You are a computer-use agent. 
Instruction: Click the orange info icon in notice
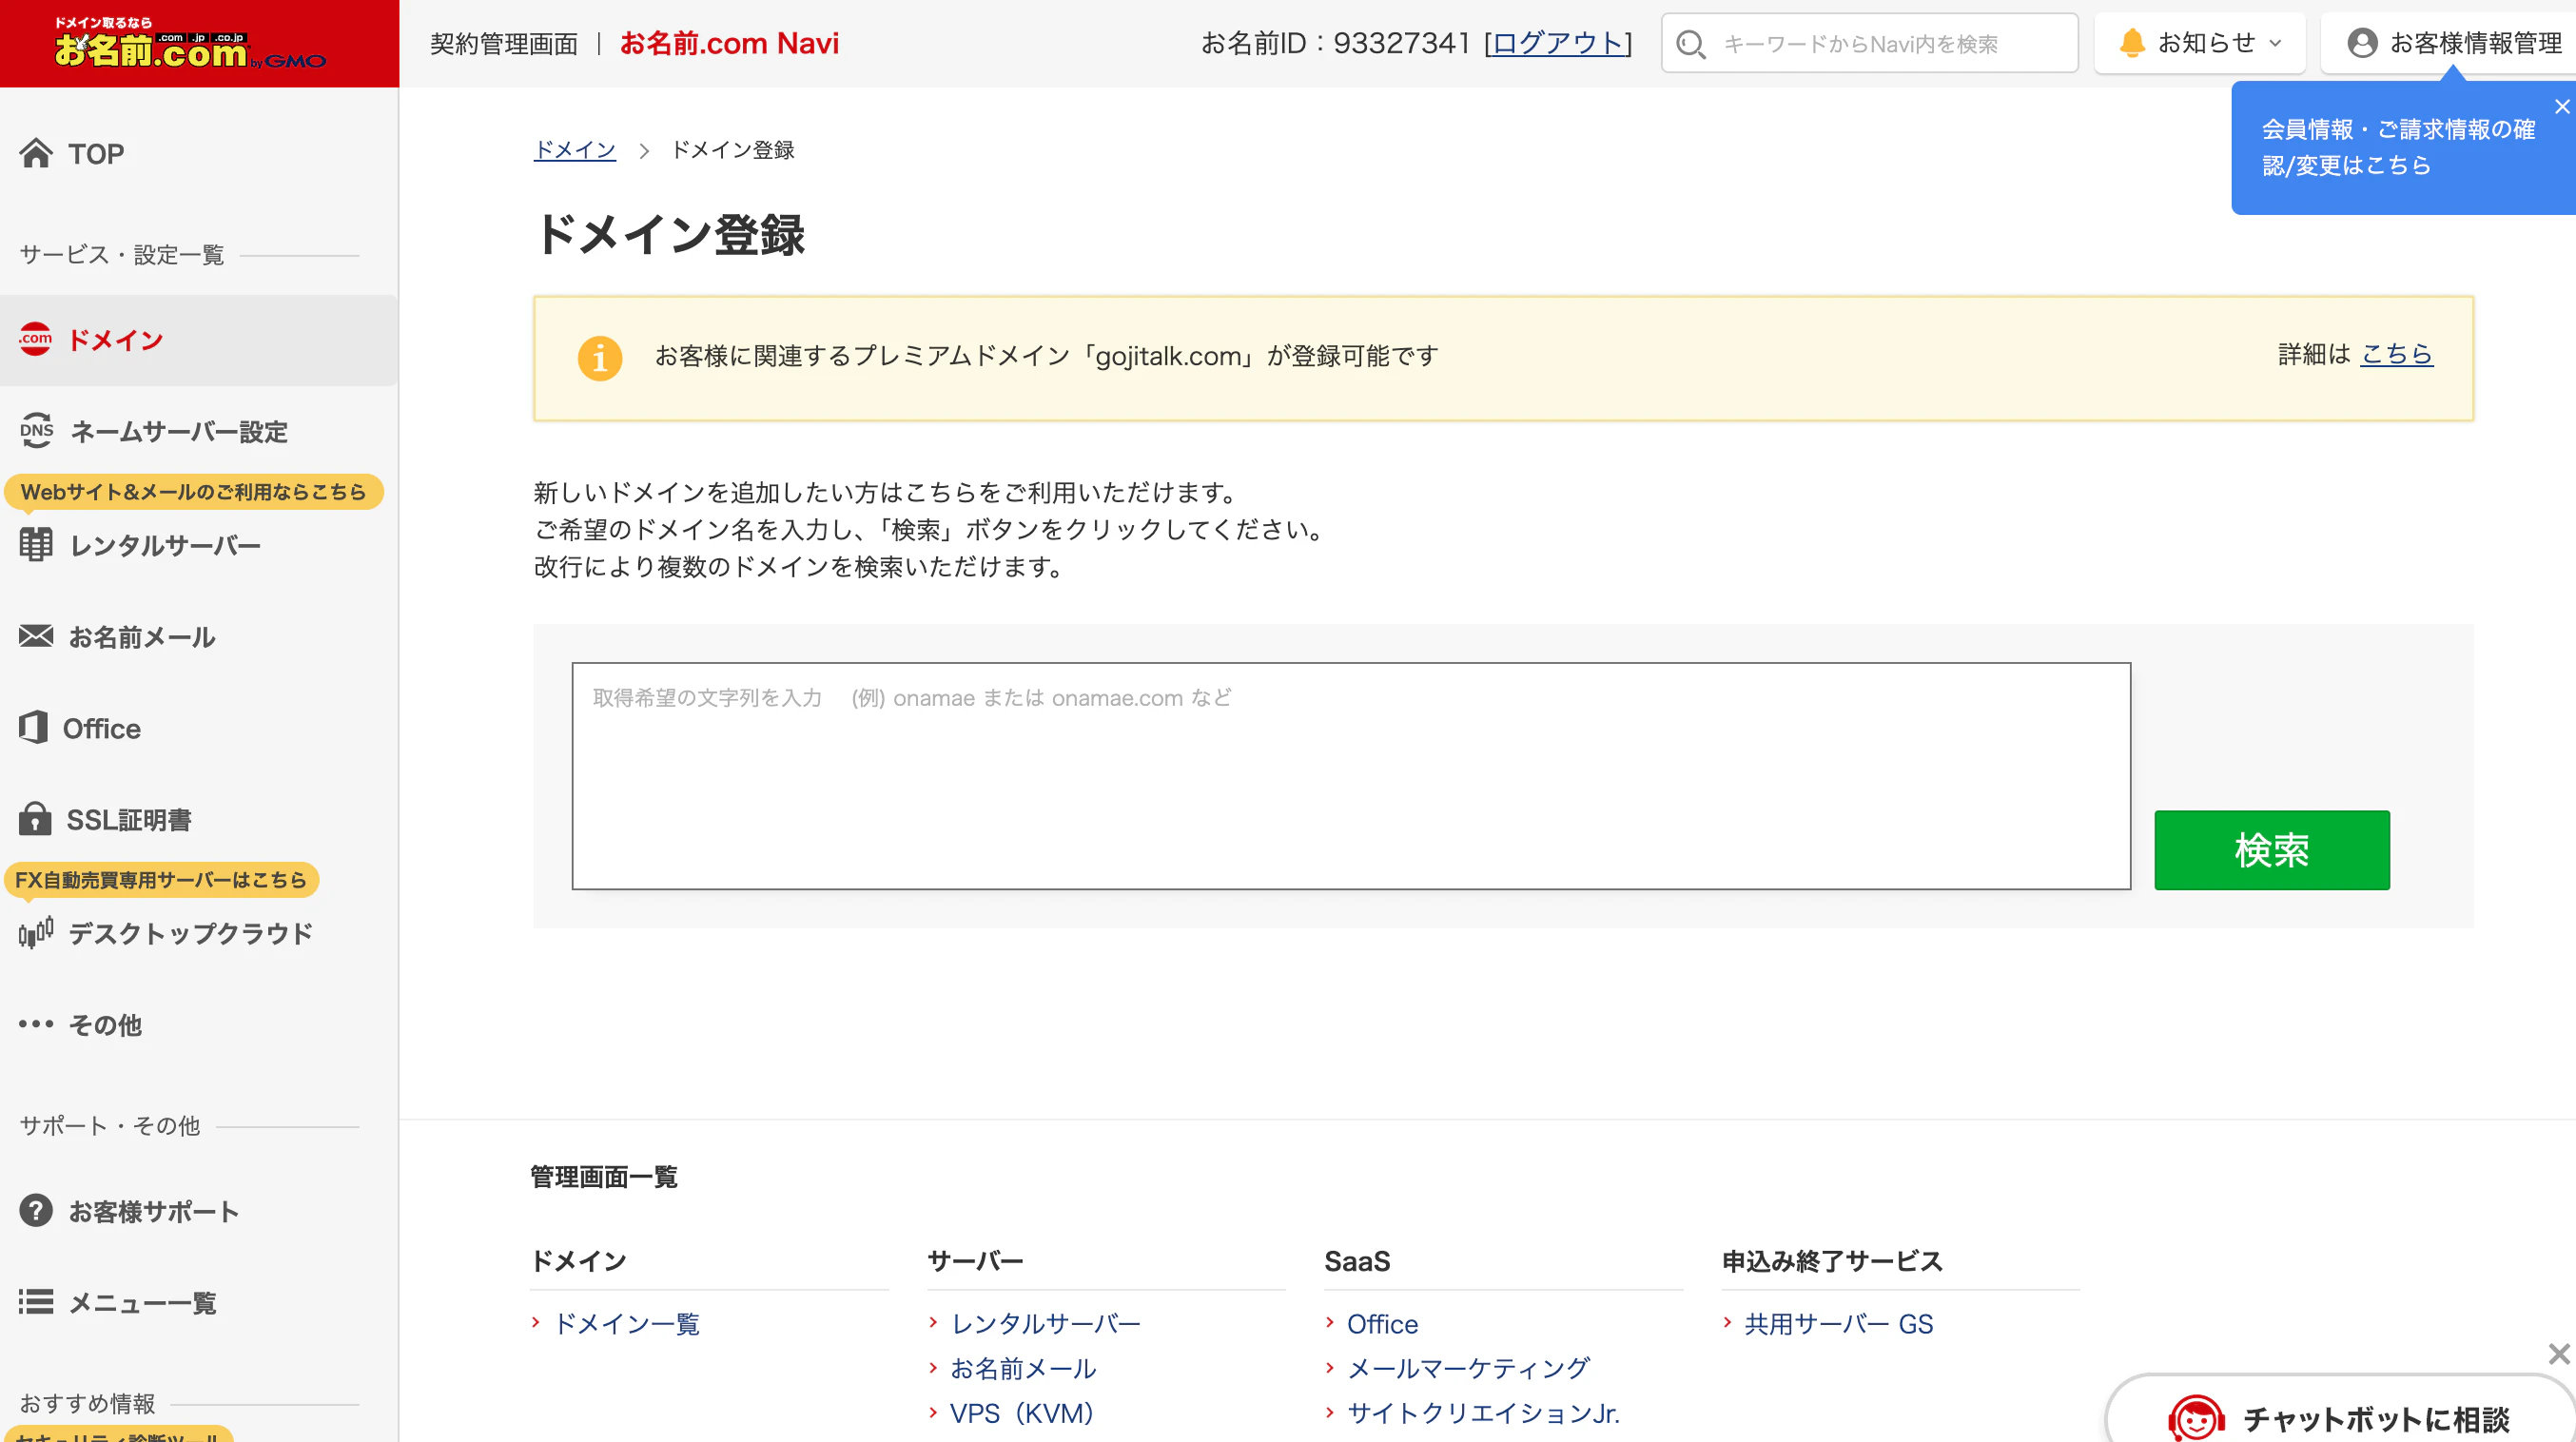click(x=600, y=357)
